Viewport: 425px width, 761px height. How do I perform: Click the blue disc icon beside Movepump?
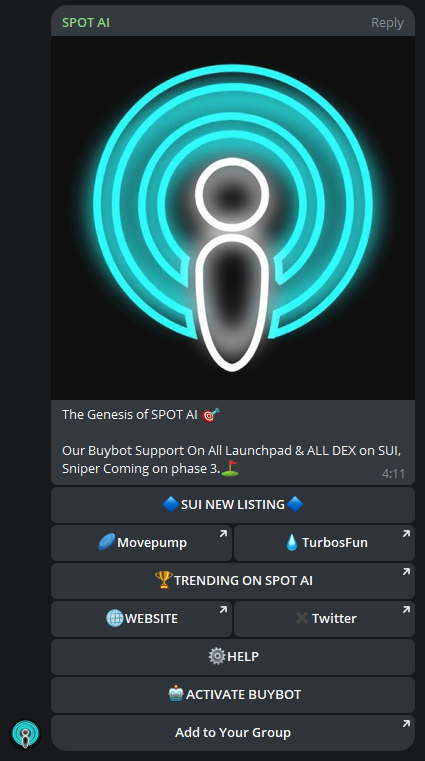click(x=107, y=542)
